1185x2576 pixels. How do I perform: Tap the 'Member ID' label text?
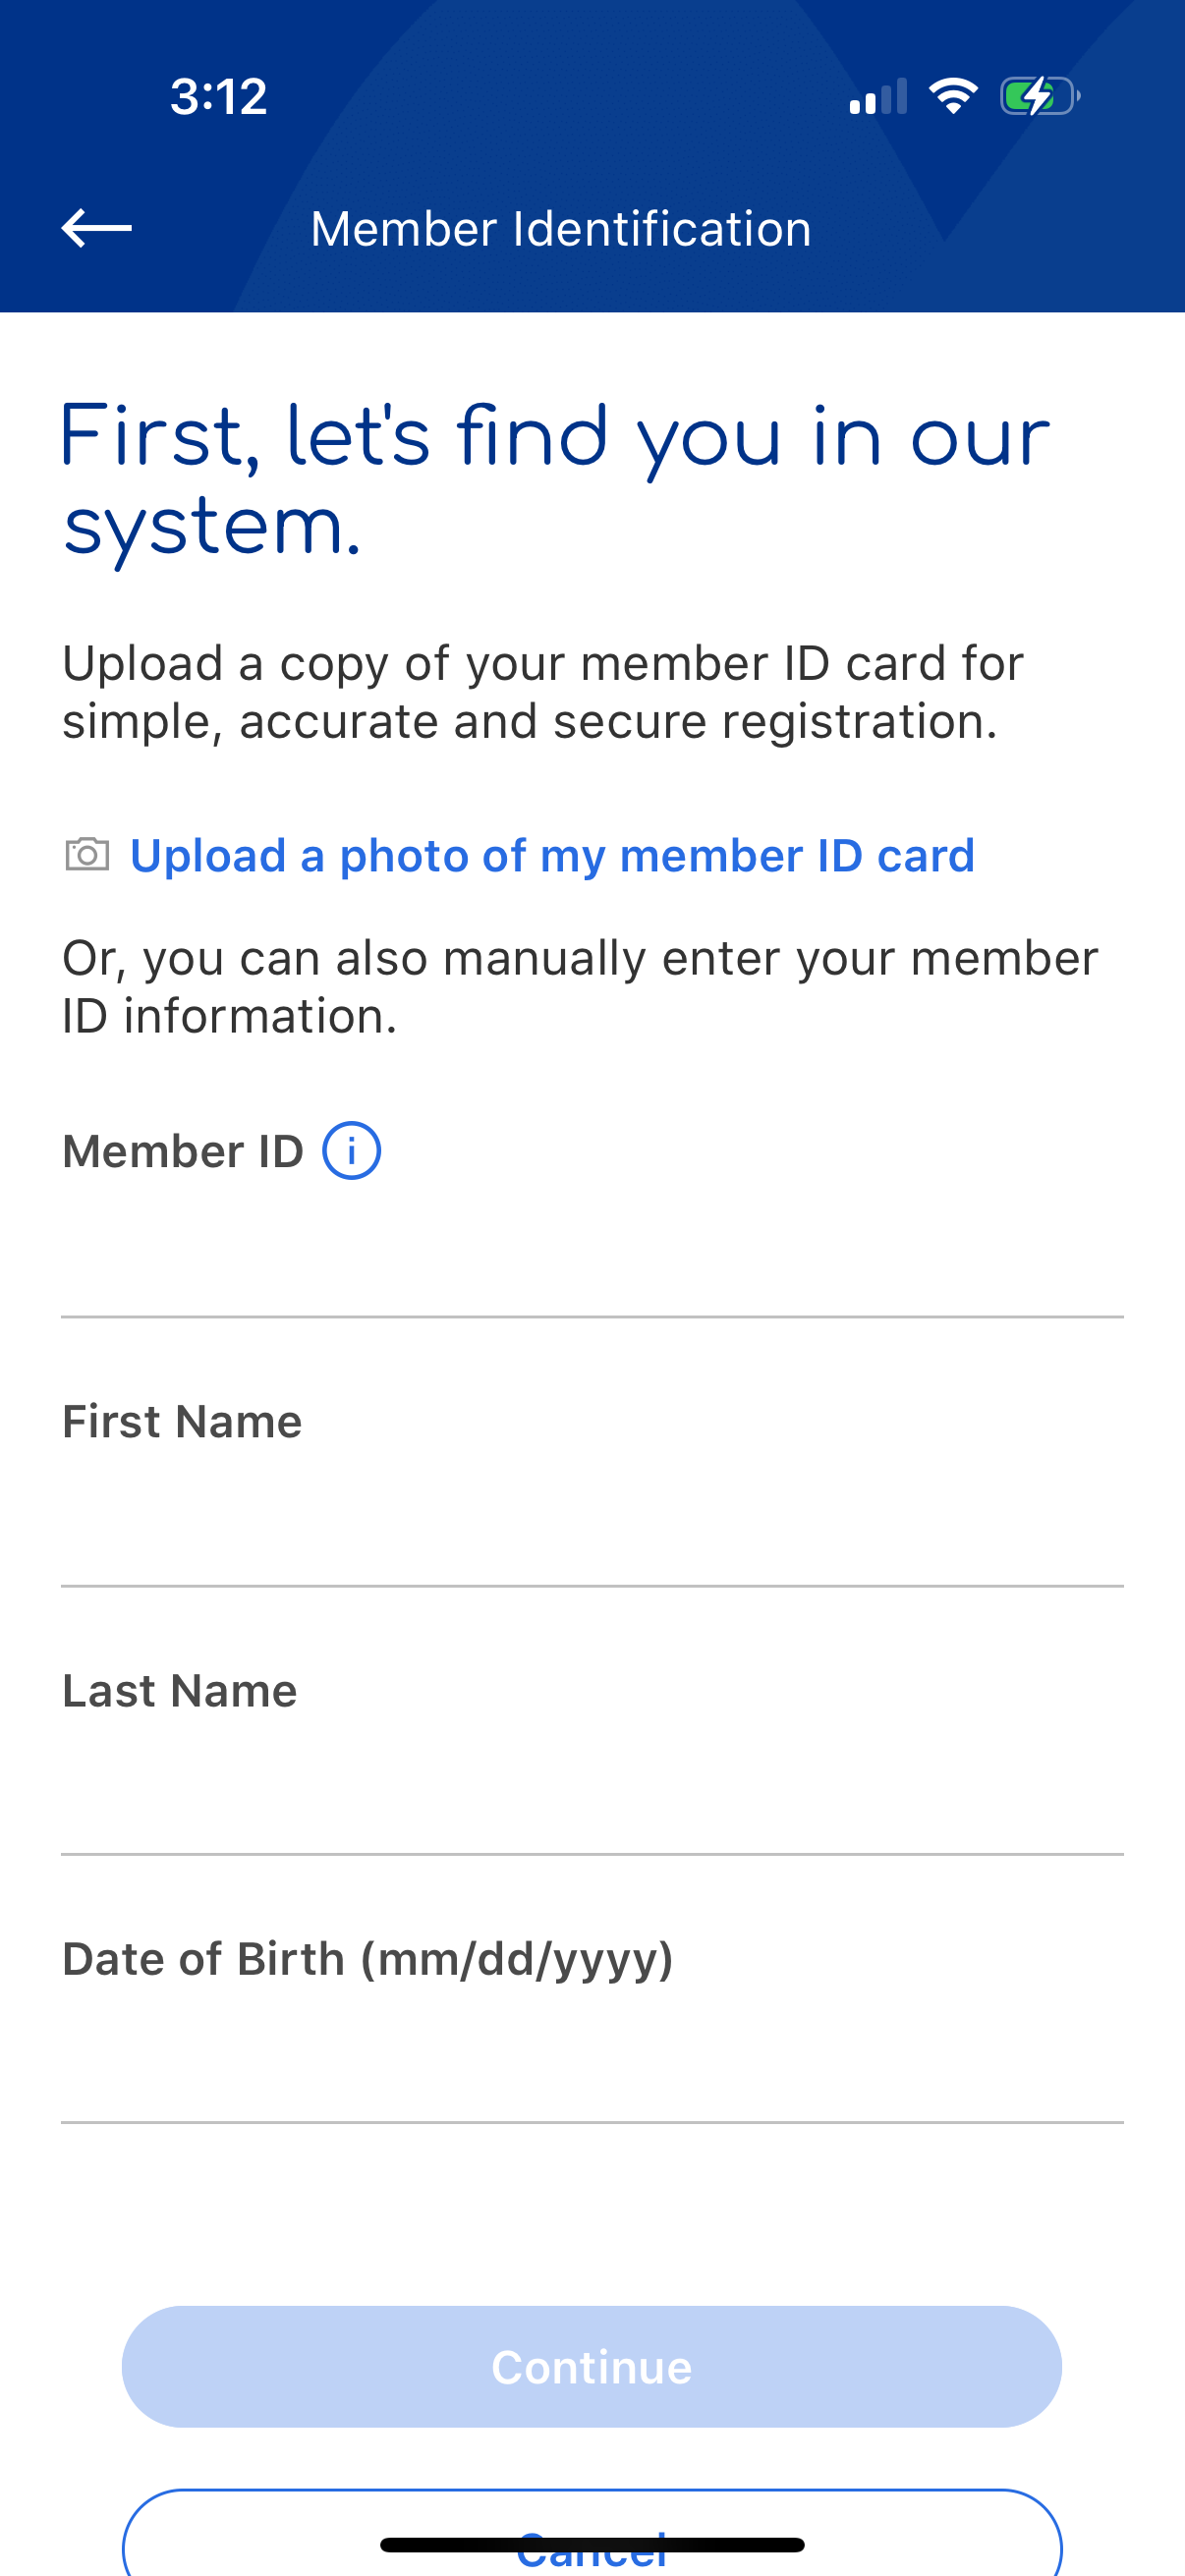183,1151
